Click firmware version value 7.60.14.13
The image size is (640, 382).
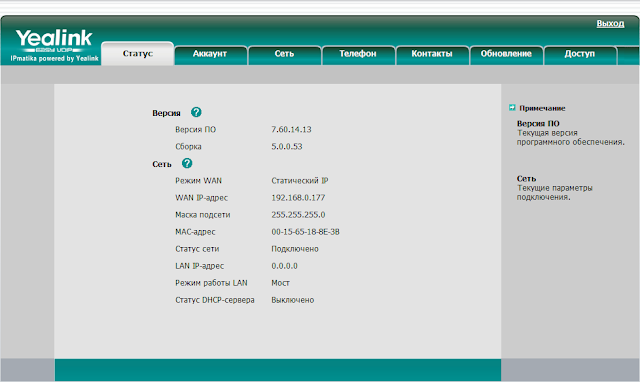point(291,129)
